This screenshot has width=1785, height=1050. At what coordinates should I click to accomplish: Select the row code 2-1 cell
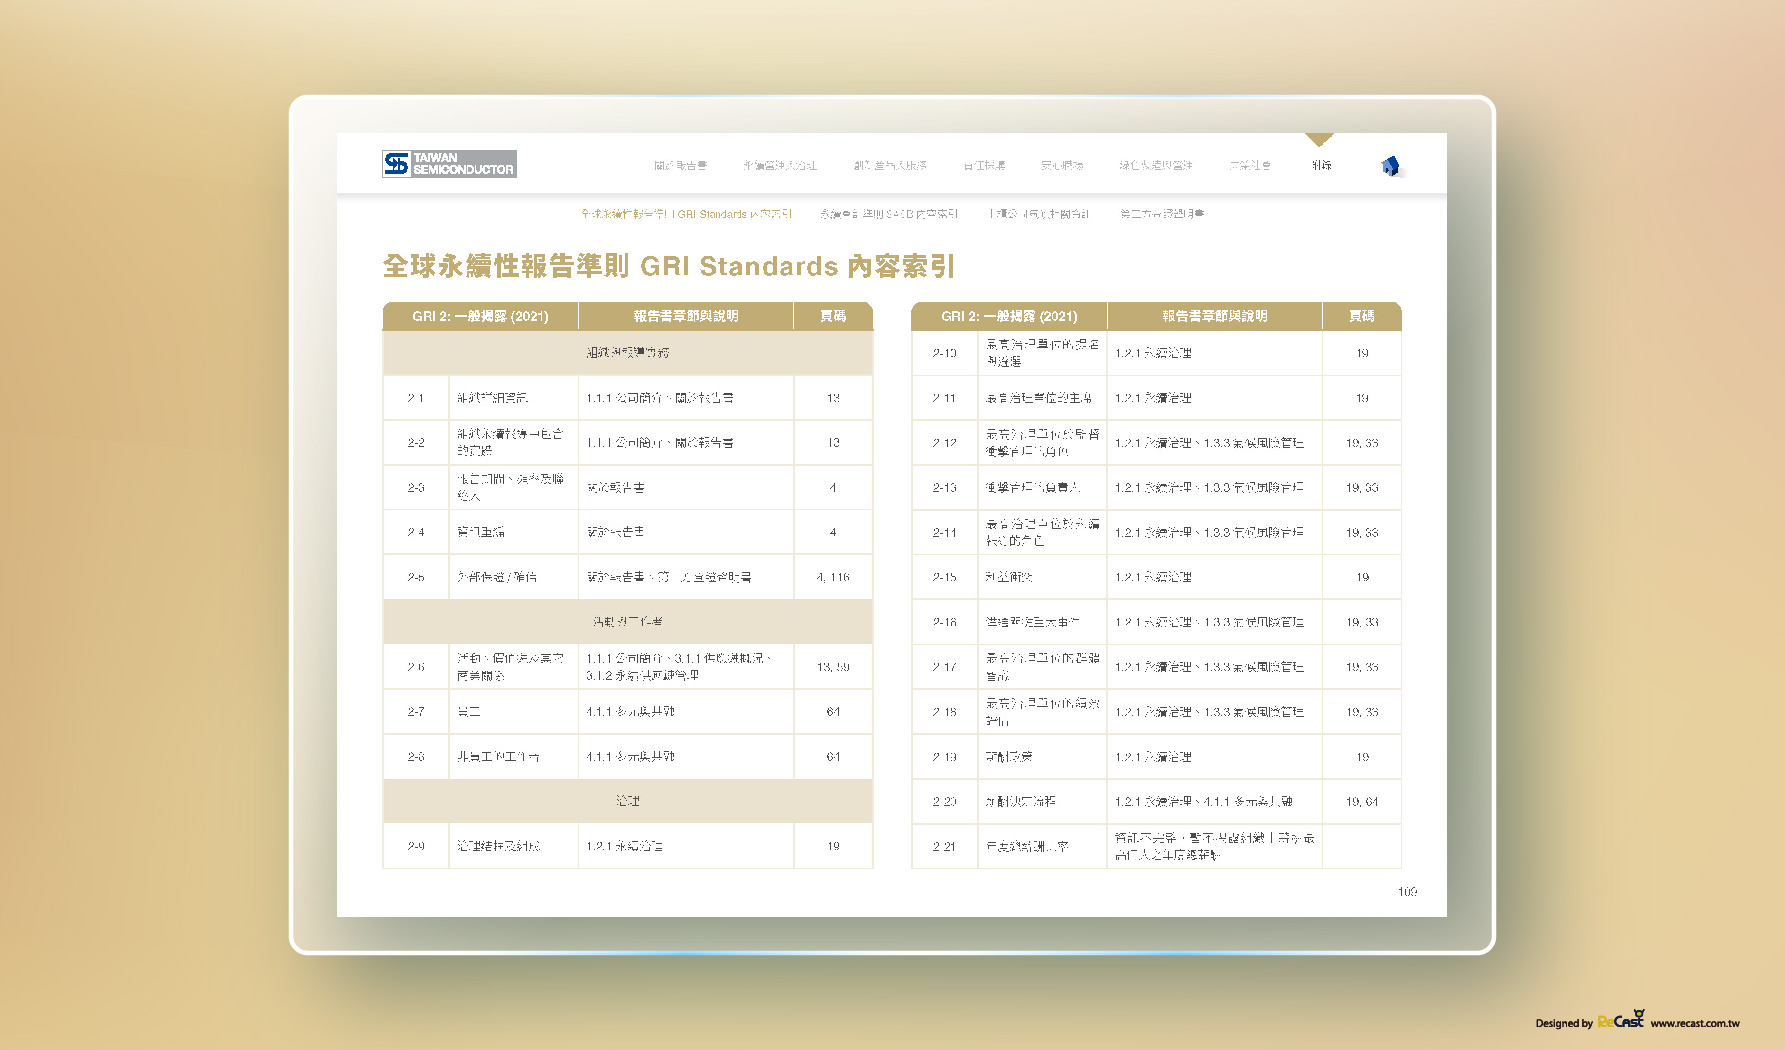point(416,398)
